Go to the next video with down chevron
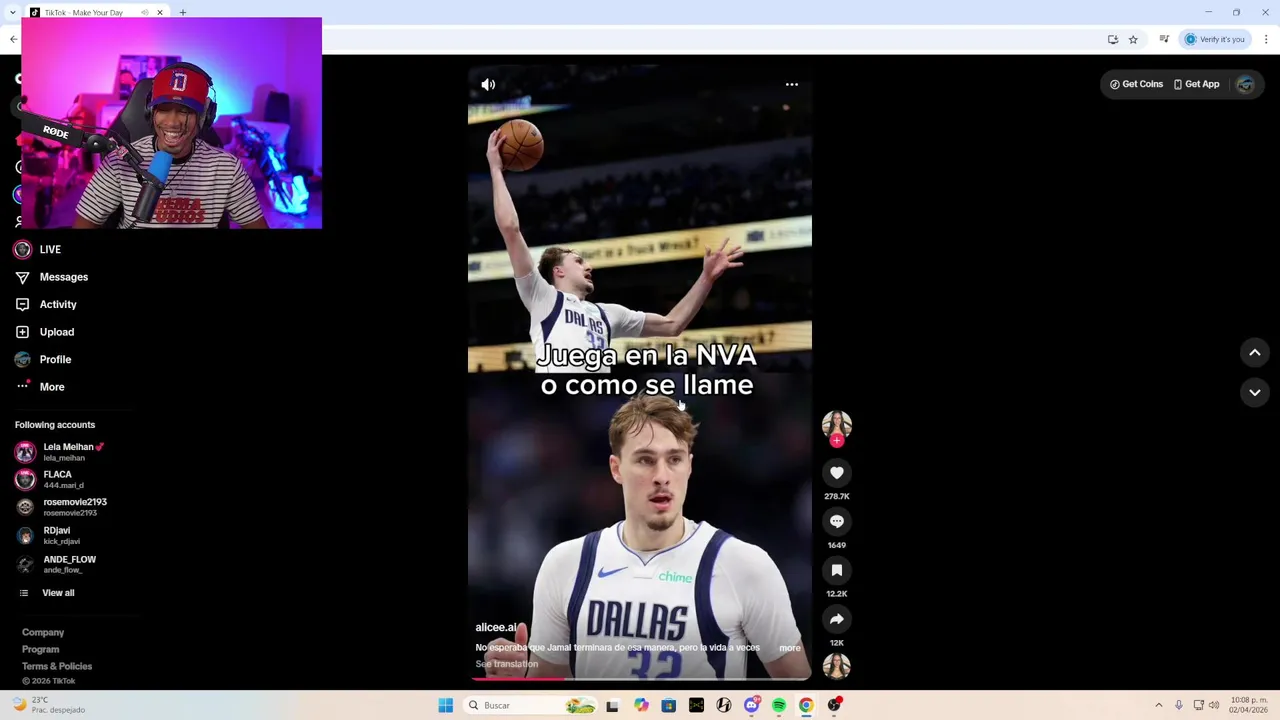1280x720 pixels. pyautogui.click(x=1255, y=392)
